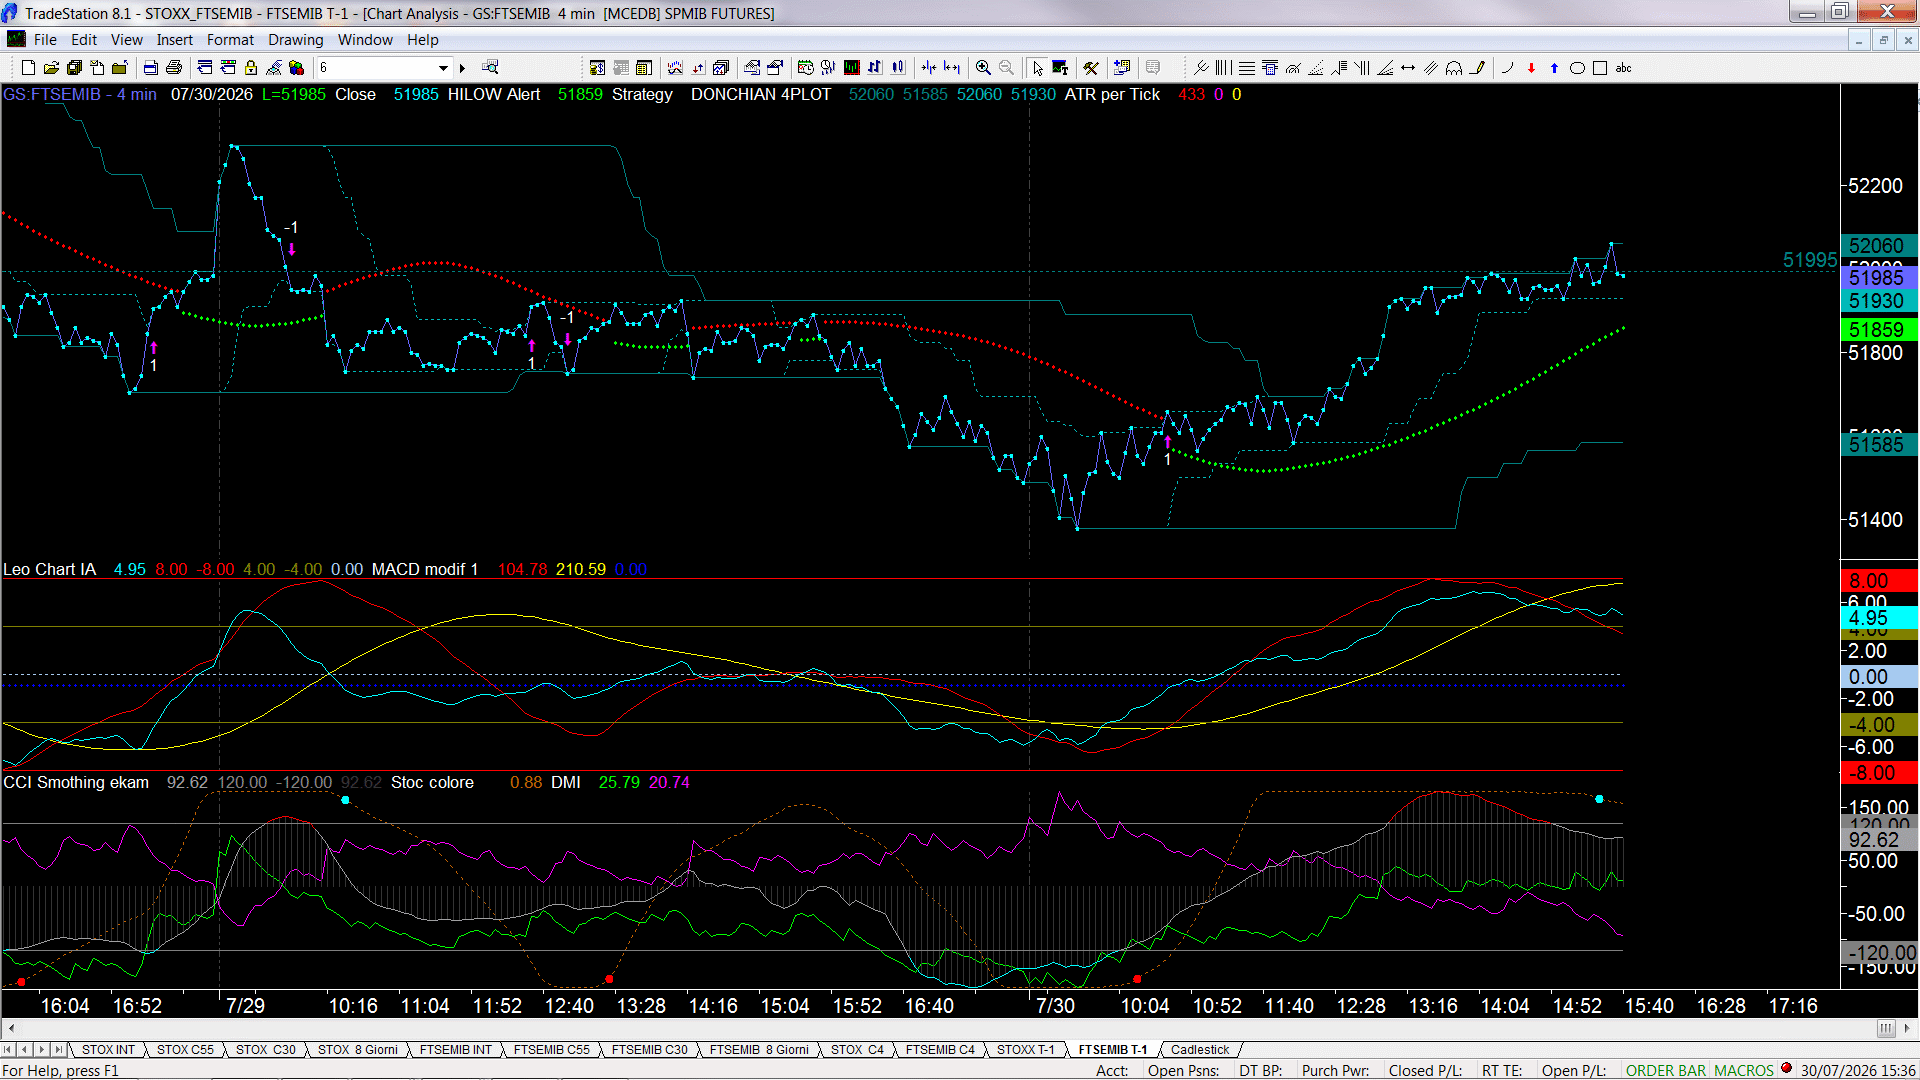Select the pencil trendline drawing tool
1920x1080 pixels.
[x=1477, y=68]
